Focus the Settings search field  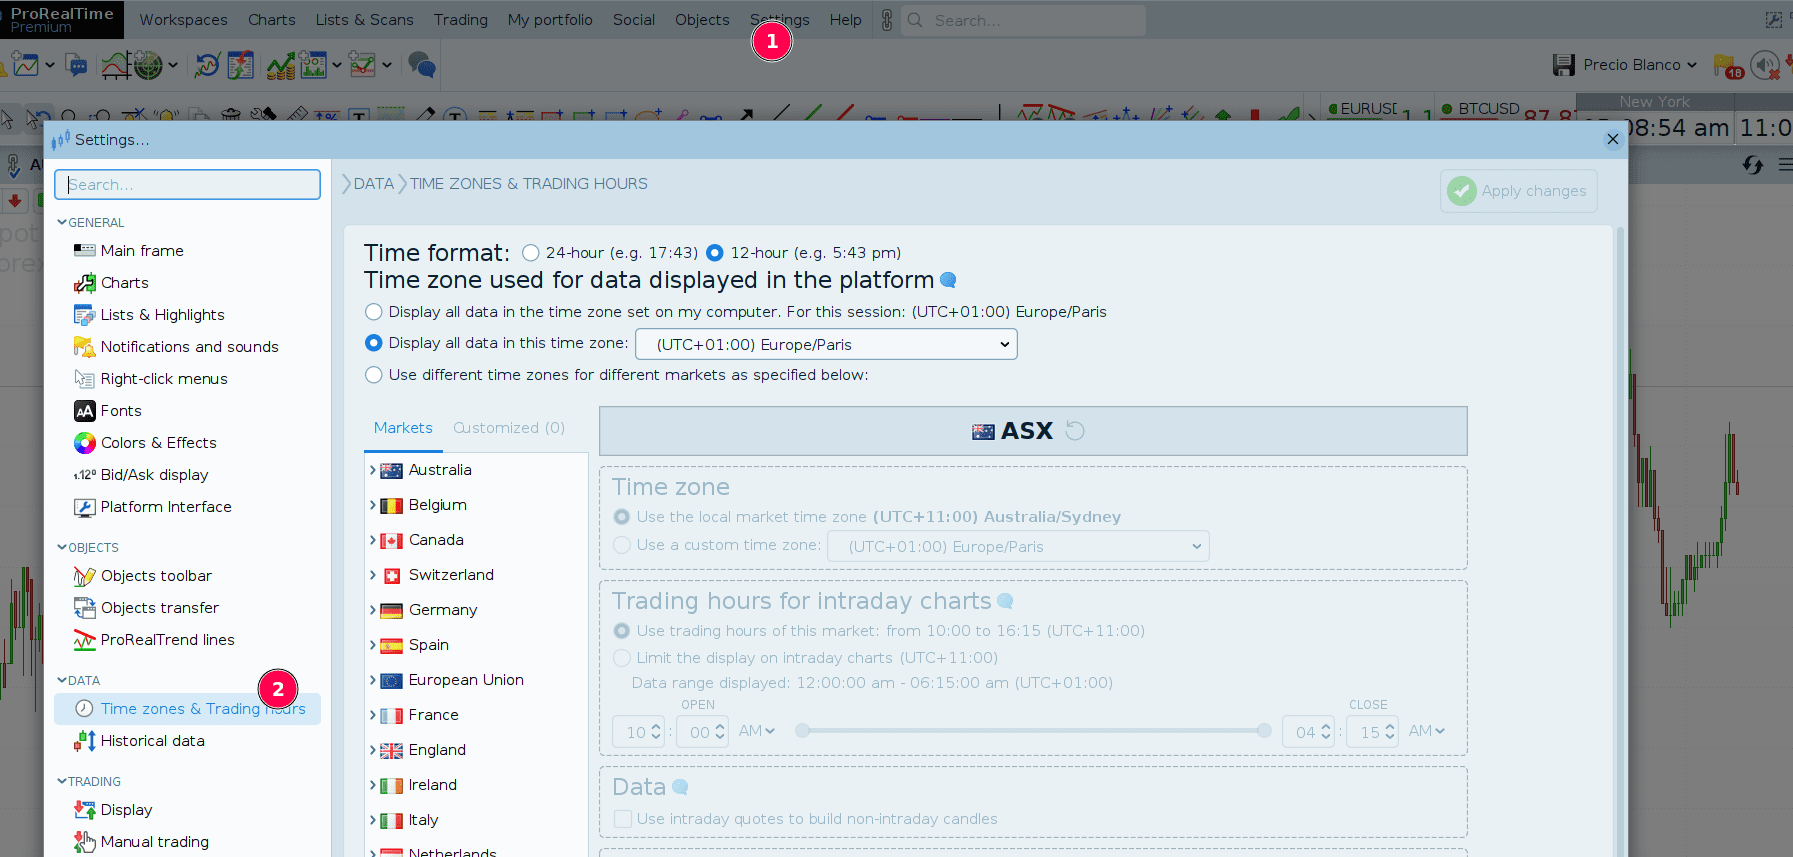pos(188,184)
